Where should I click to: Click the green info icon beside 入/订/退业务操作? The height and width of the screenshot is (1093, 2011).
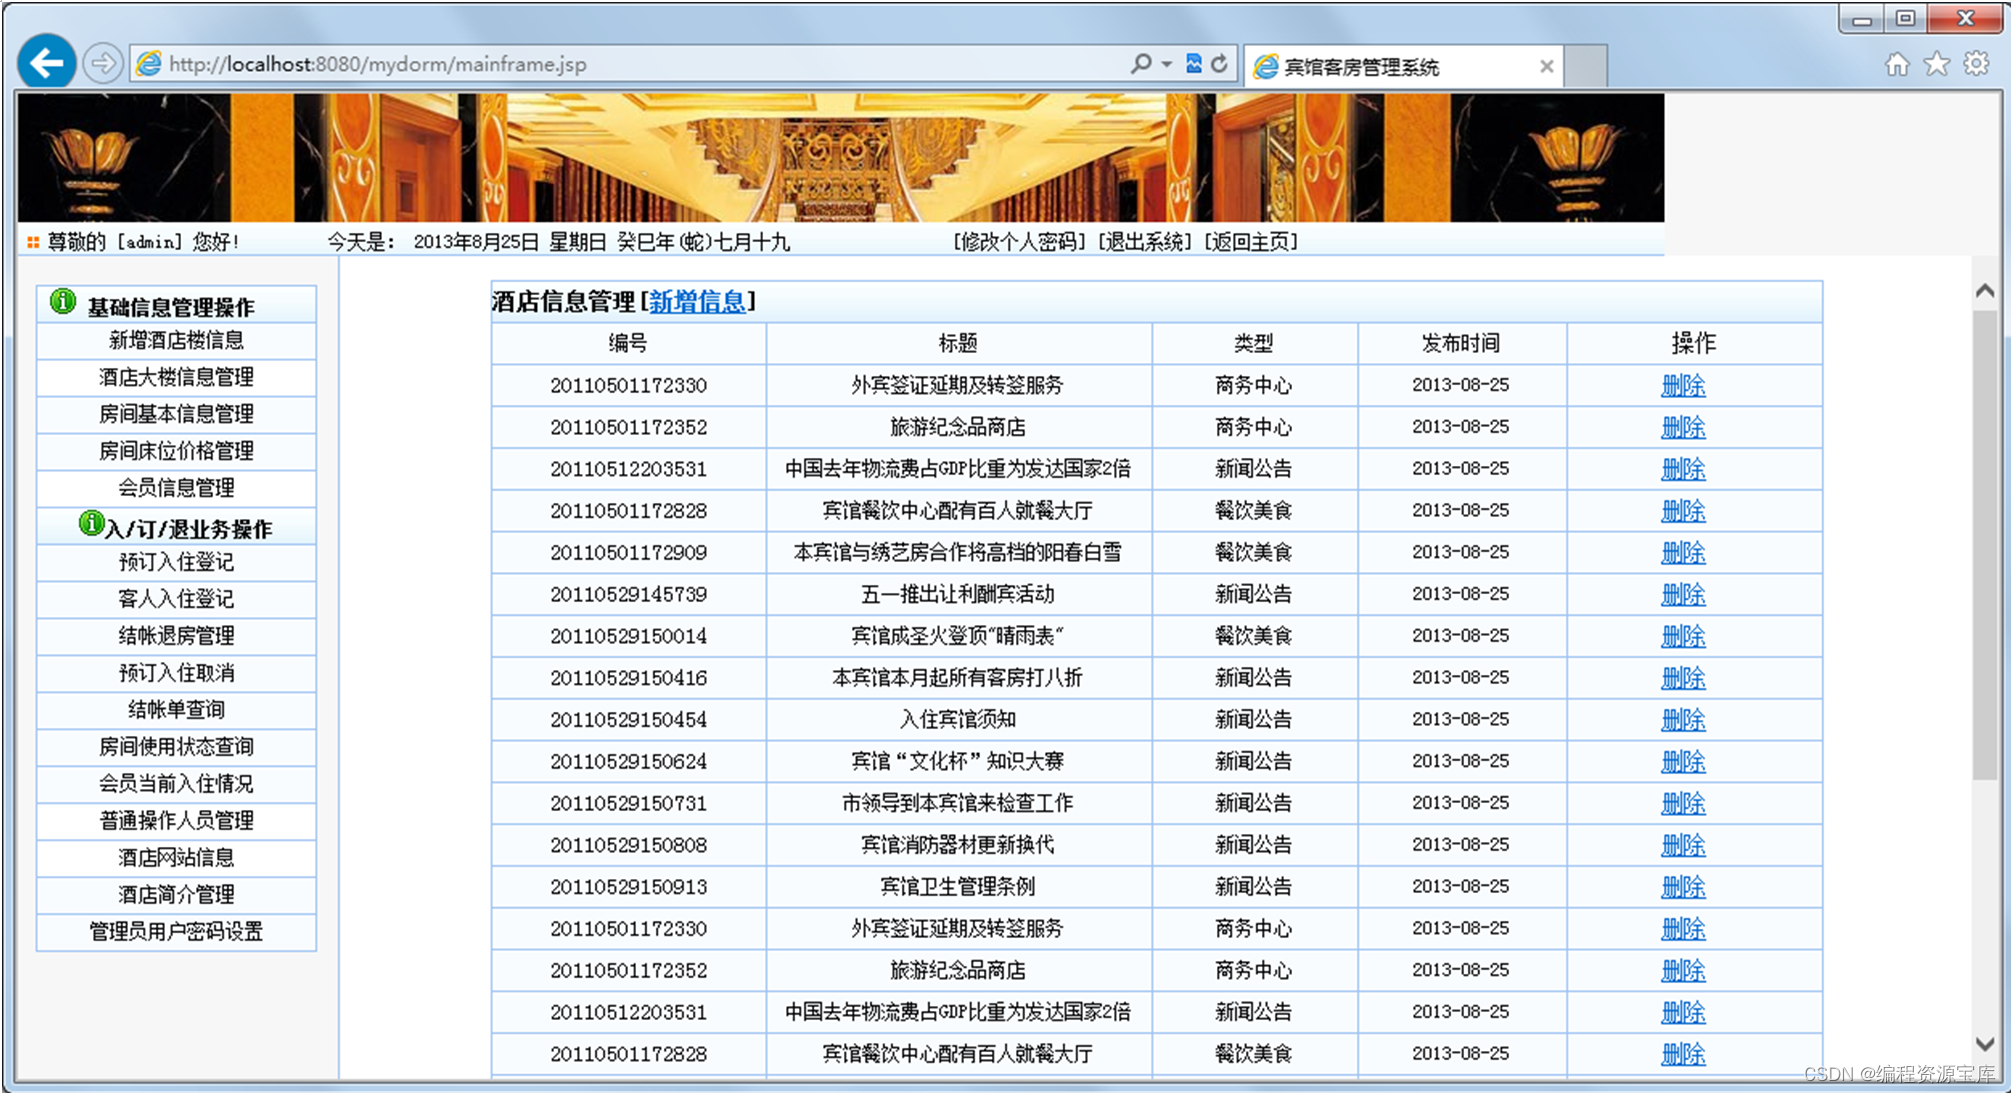91,523
